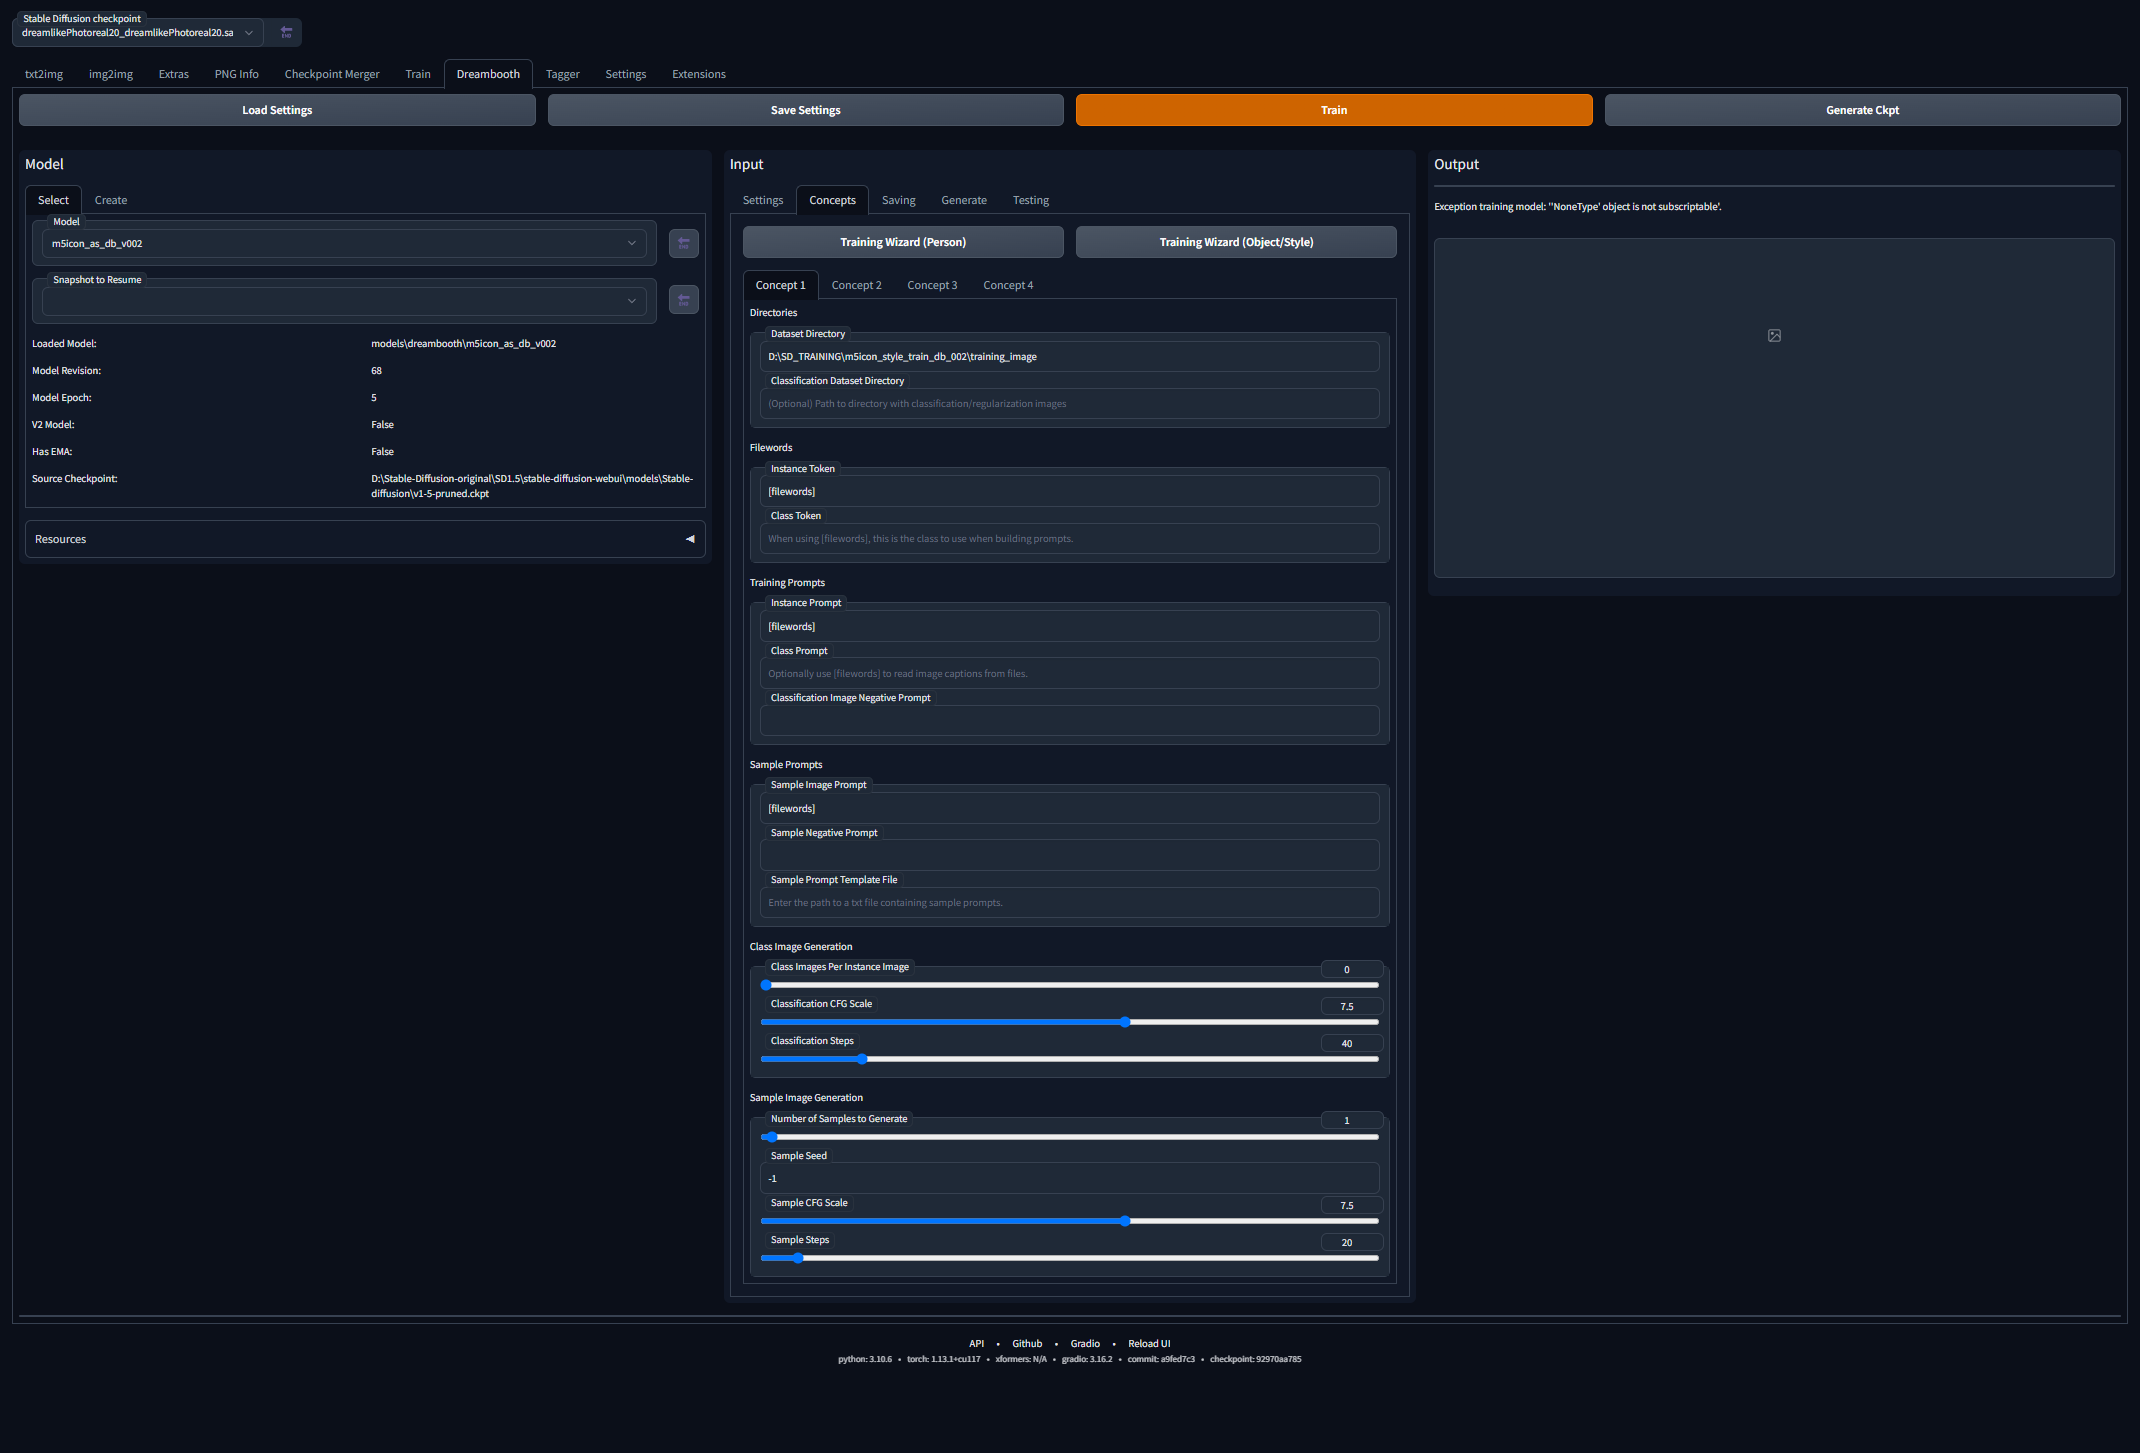The height and width of the screenshot is (1453, 2140).
Task: Open the Stable Diffusion checkpoint dropdown
Action: pos(138,33)
